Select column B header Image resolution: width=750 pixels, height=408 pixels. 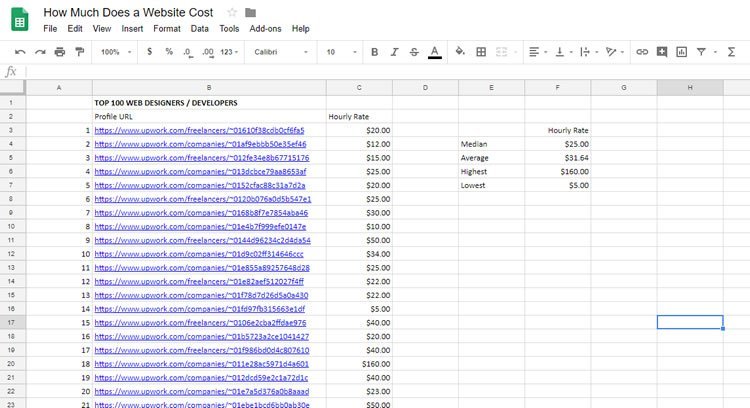point(209,88)
